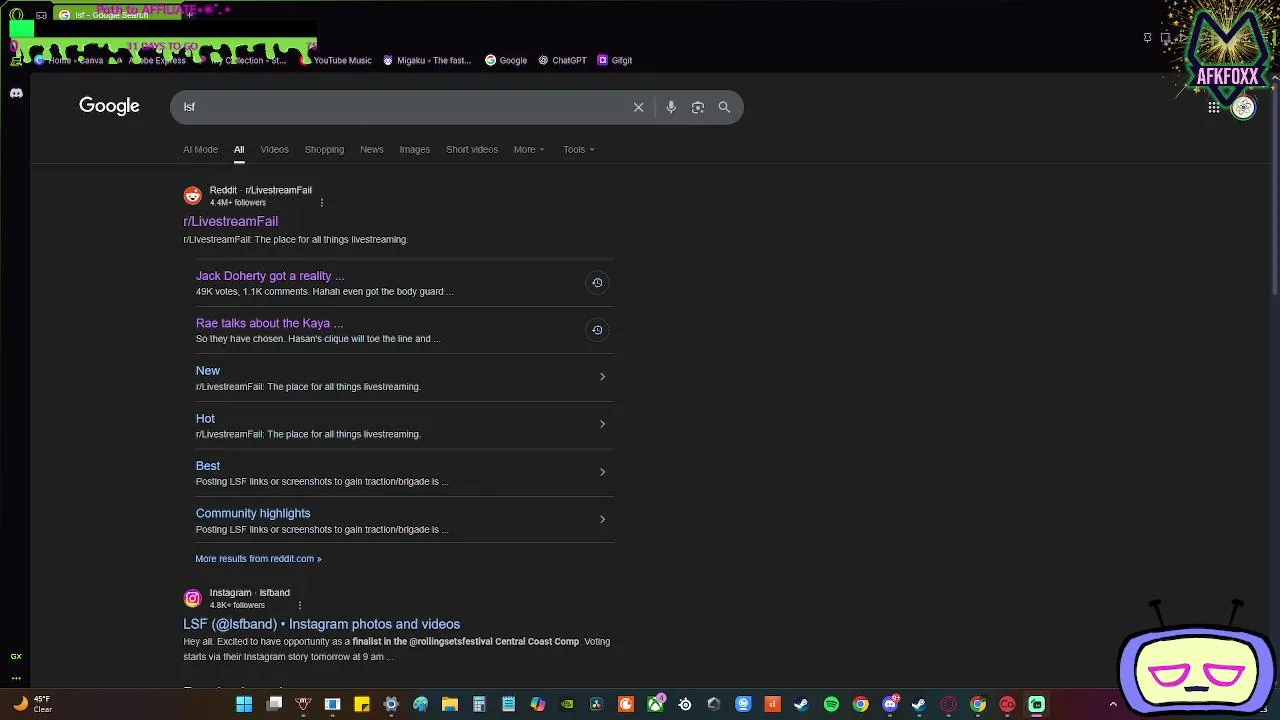Expand chevron on the Hot sitelink
The image size is (1280, 720).
(x=602, y=424)
